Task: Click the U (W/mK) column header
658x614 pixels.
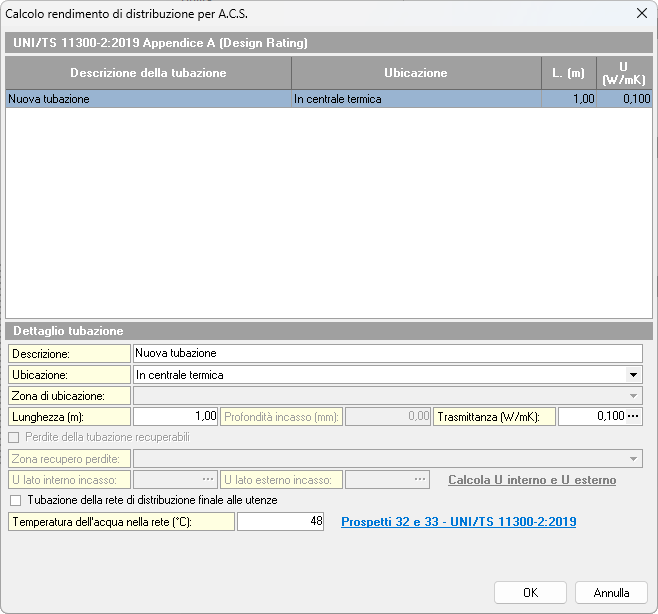Action: pyautogui.click(x=624, y=73)
